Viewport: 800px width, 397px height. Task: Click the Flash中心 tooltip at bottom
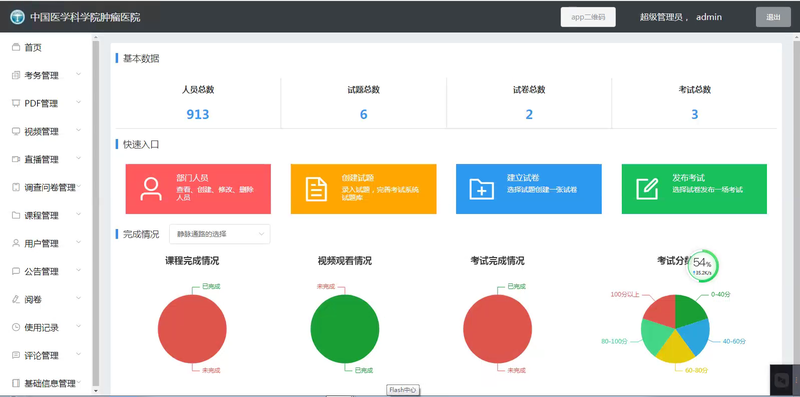(x=403, y=390)
